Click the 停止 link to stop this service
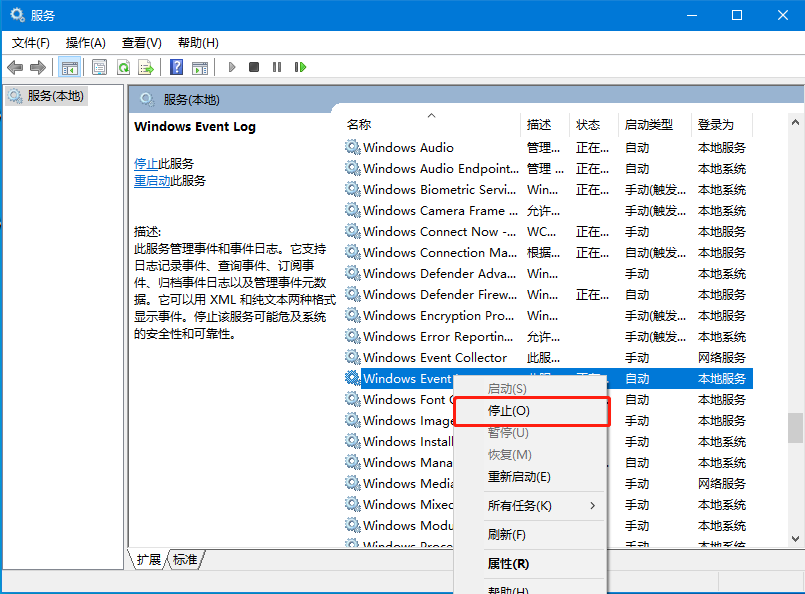This screenshot has width=805, height=594. (146, 164)
